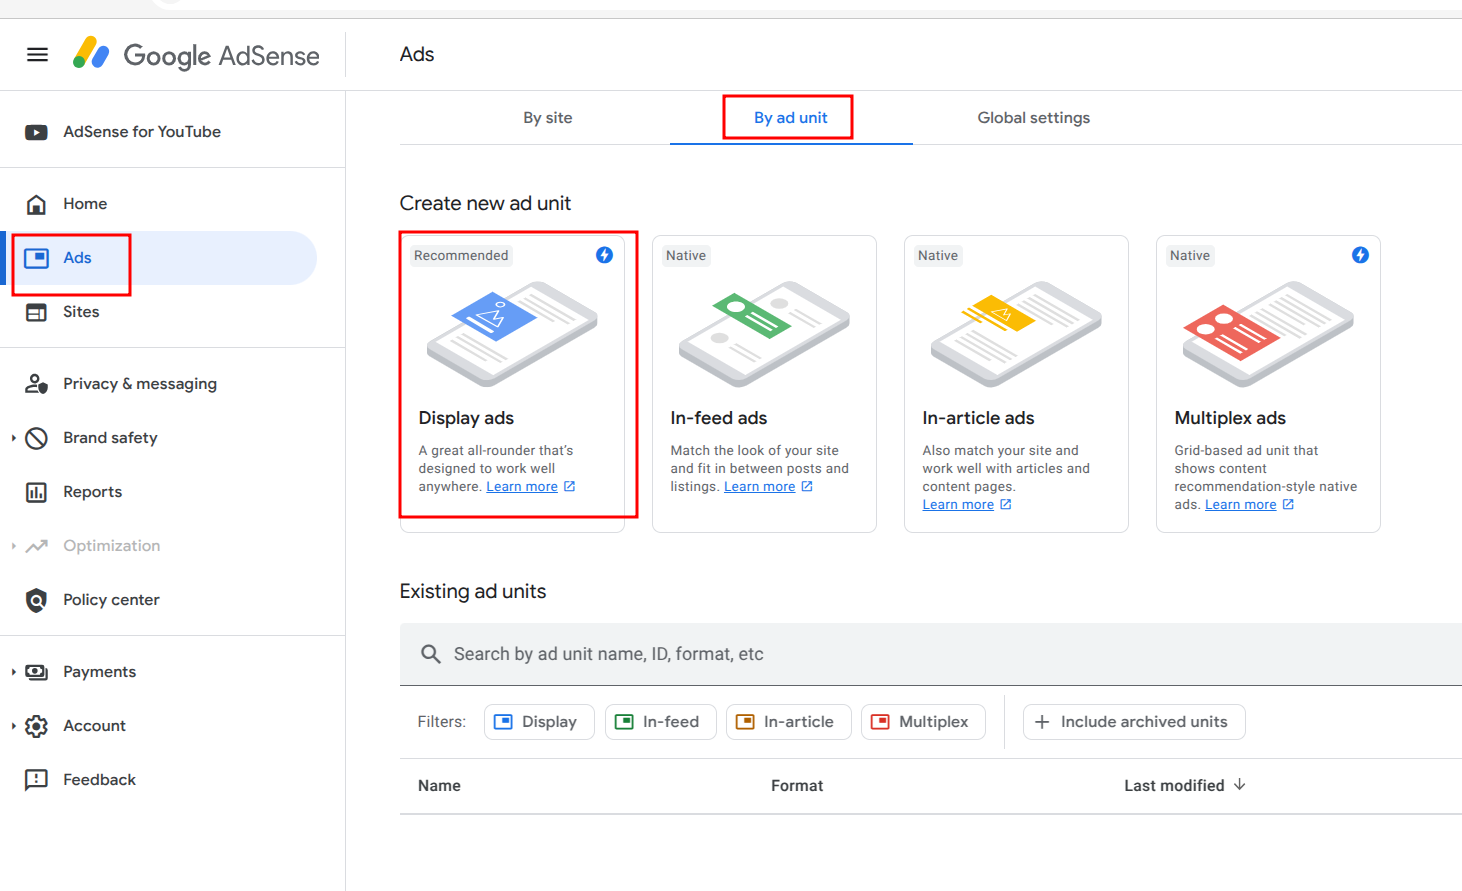Switch to the By site tab
The height and width of the screenshot is (891, 1462).
[x=548, y=118]
